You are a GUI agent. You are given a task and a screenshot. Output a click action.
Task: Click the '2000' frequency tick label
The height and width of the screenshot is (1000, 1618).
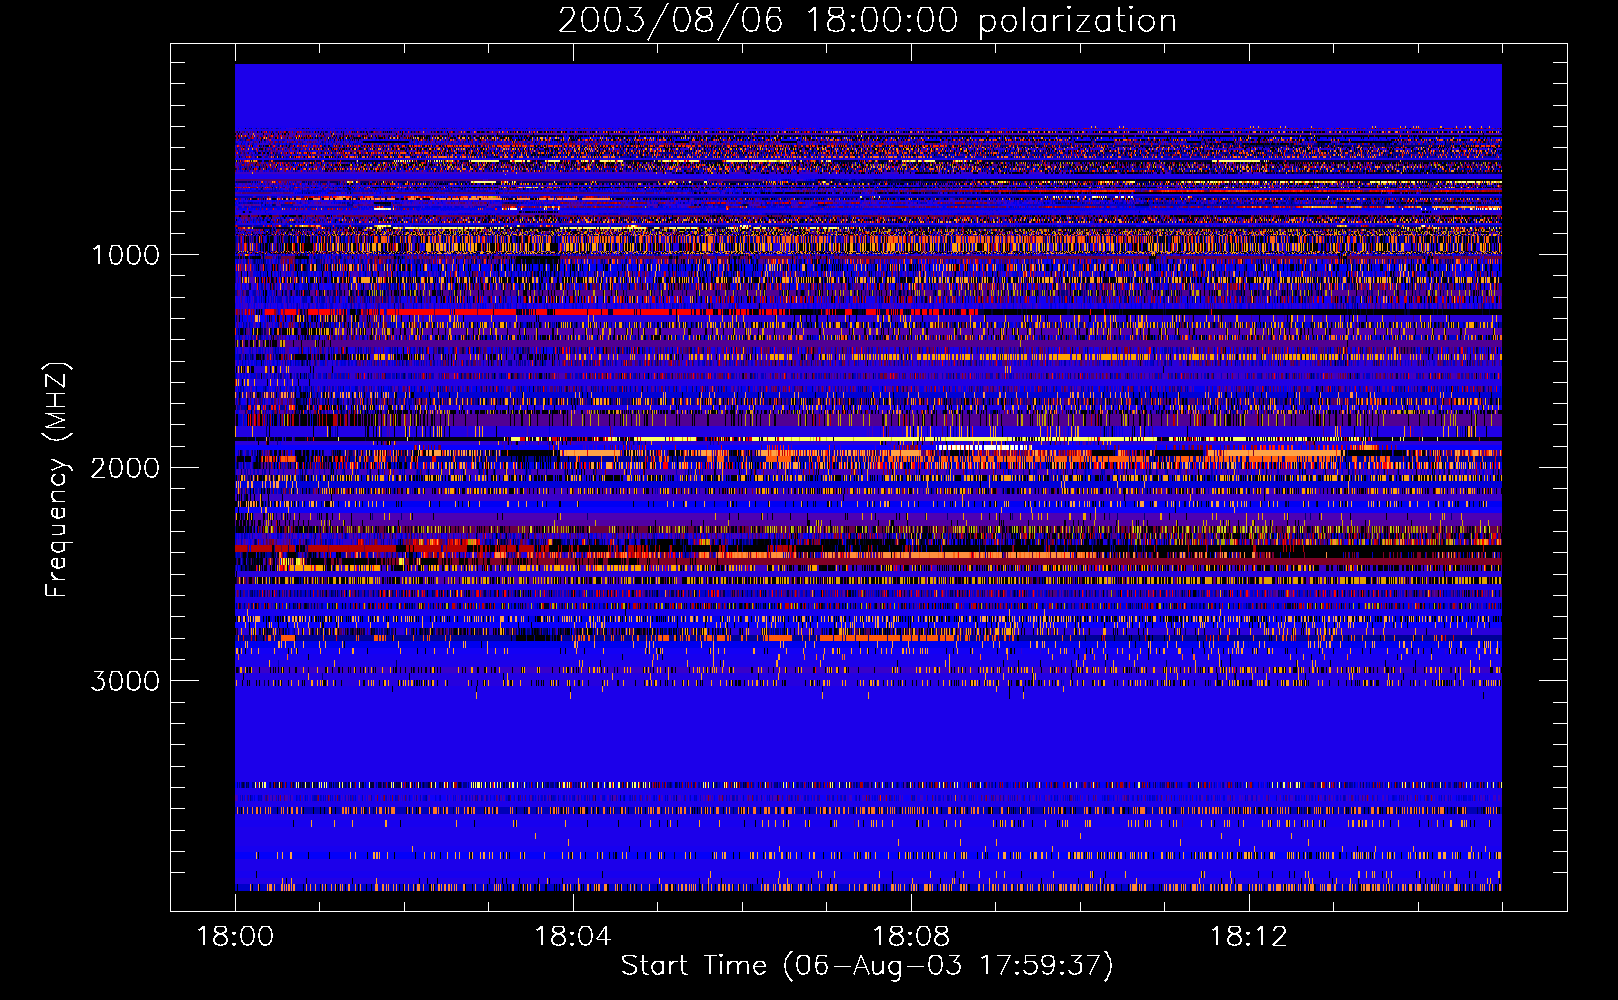[125, 468]
